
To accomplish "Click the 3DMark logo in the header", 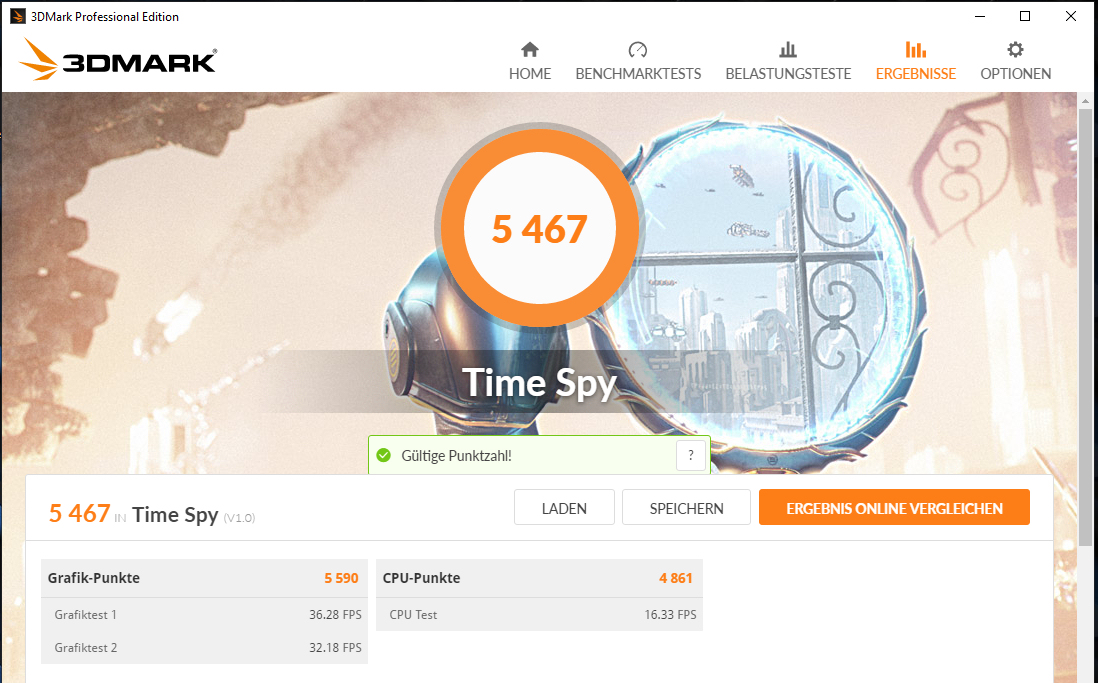I will [118, 60].
